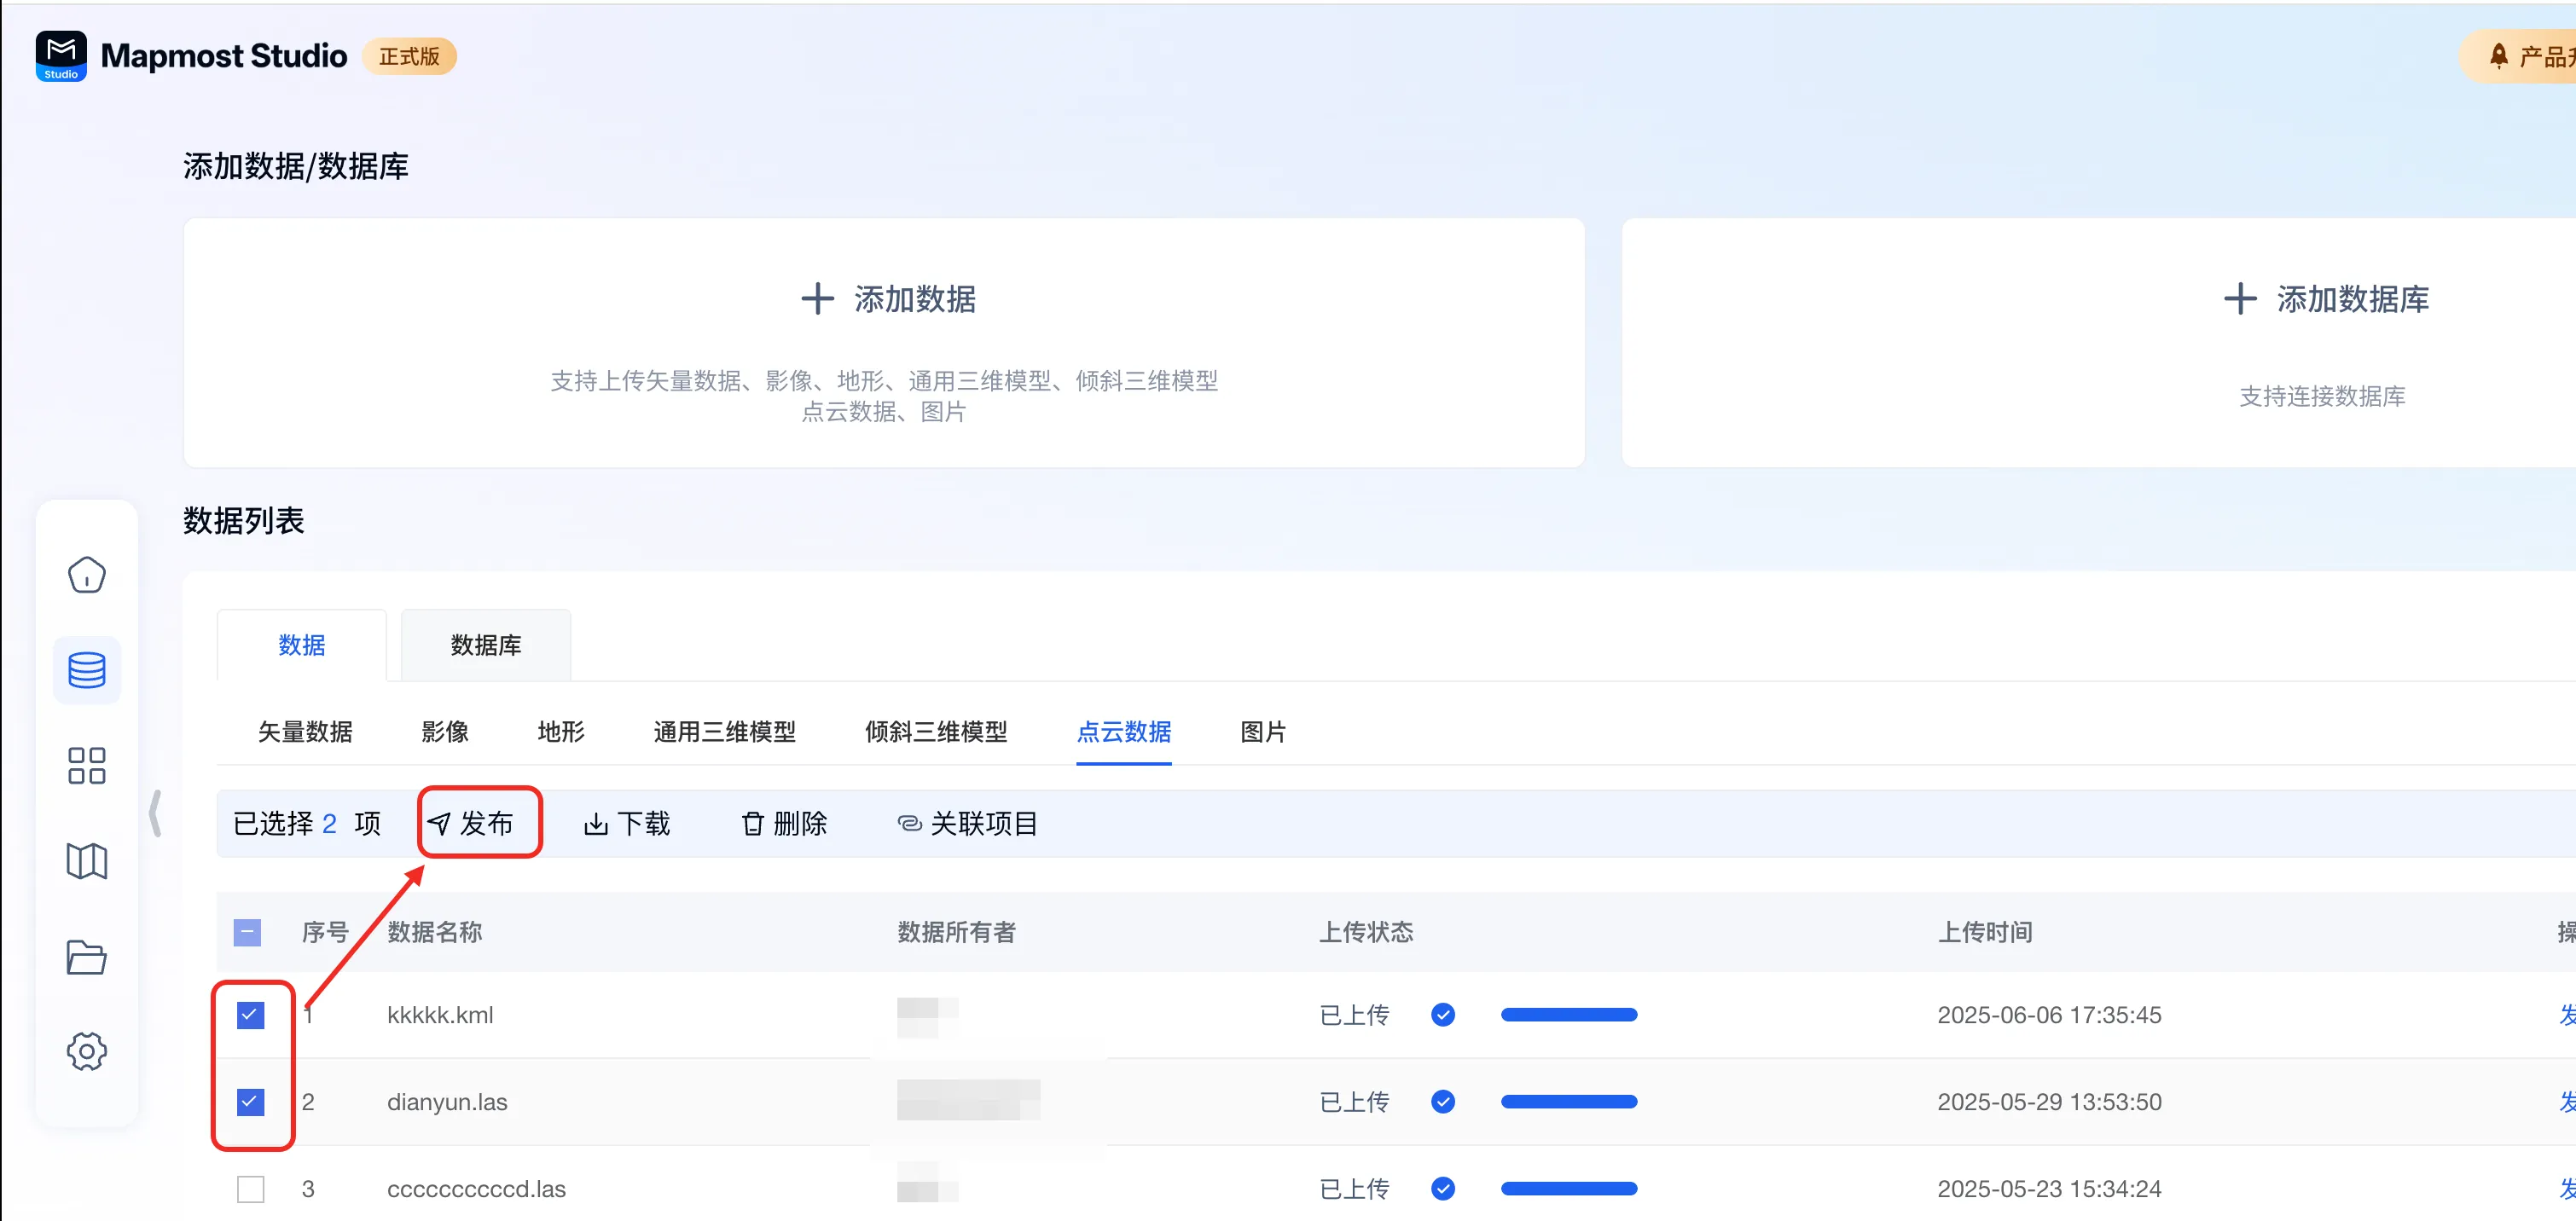Select the 矢量数据 category tab
2576x1221 pixels.
305,731
